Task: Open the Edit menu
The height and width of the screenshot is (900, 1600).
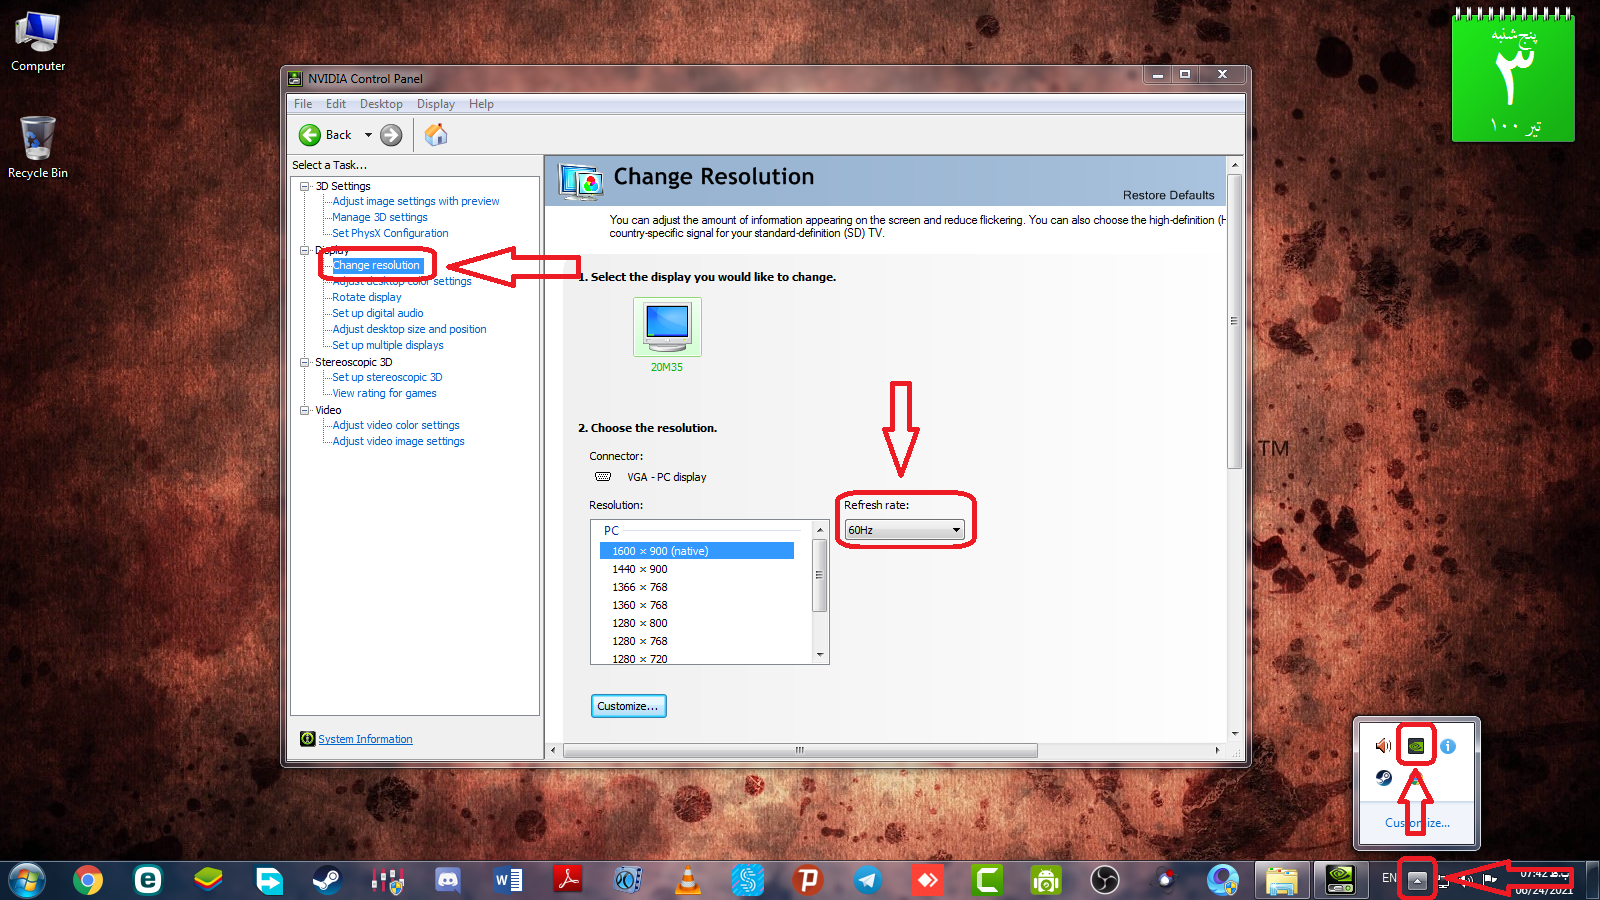Action: pos(336,104)
